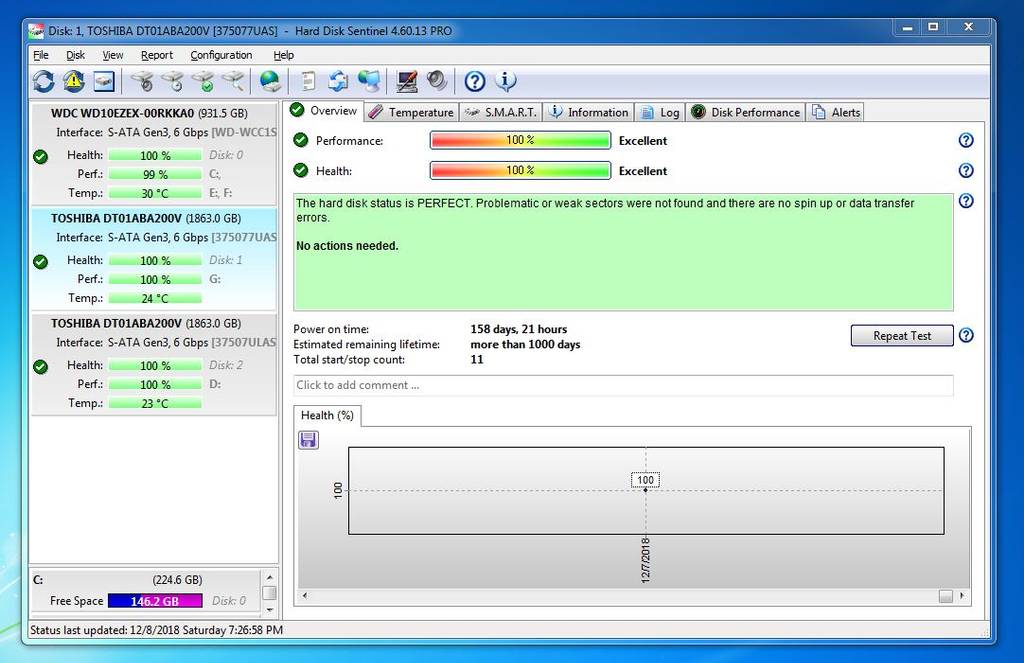Click the speaker sound toolbar icon
Screen dimensions: 1024x663
point(437,81)
